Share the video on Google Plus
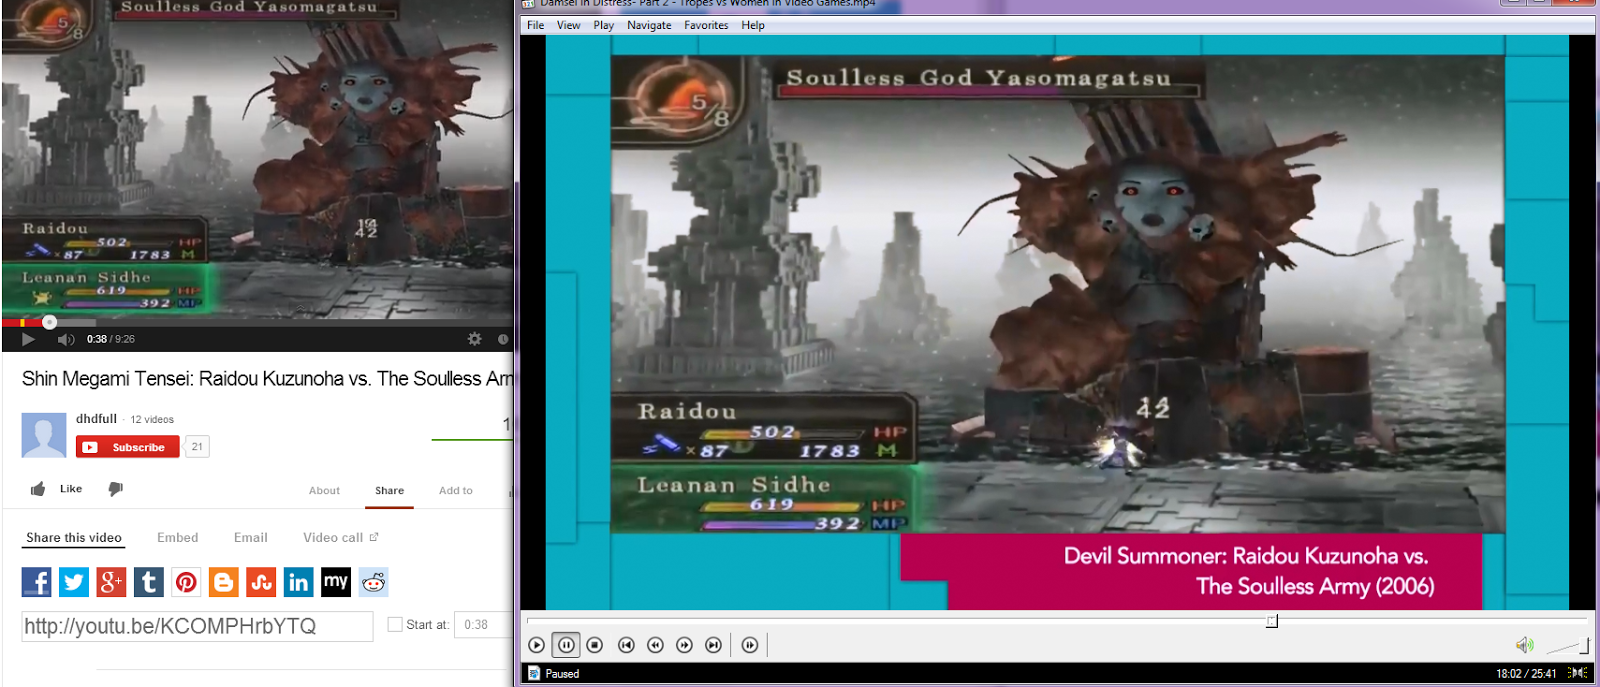Image resolution: width=1600 pixels, height=687 pixels. click(111, 582)
